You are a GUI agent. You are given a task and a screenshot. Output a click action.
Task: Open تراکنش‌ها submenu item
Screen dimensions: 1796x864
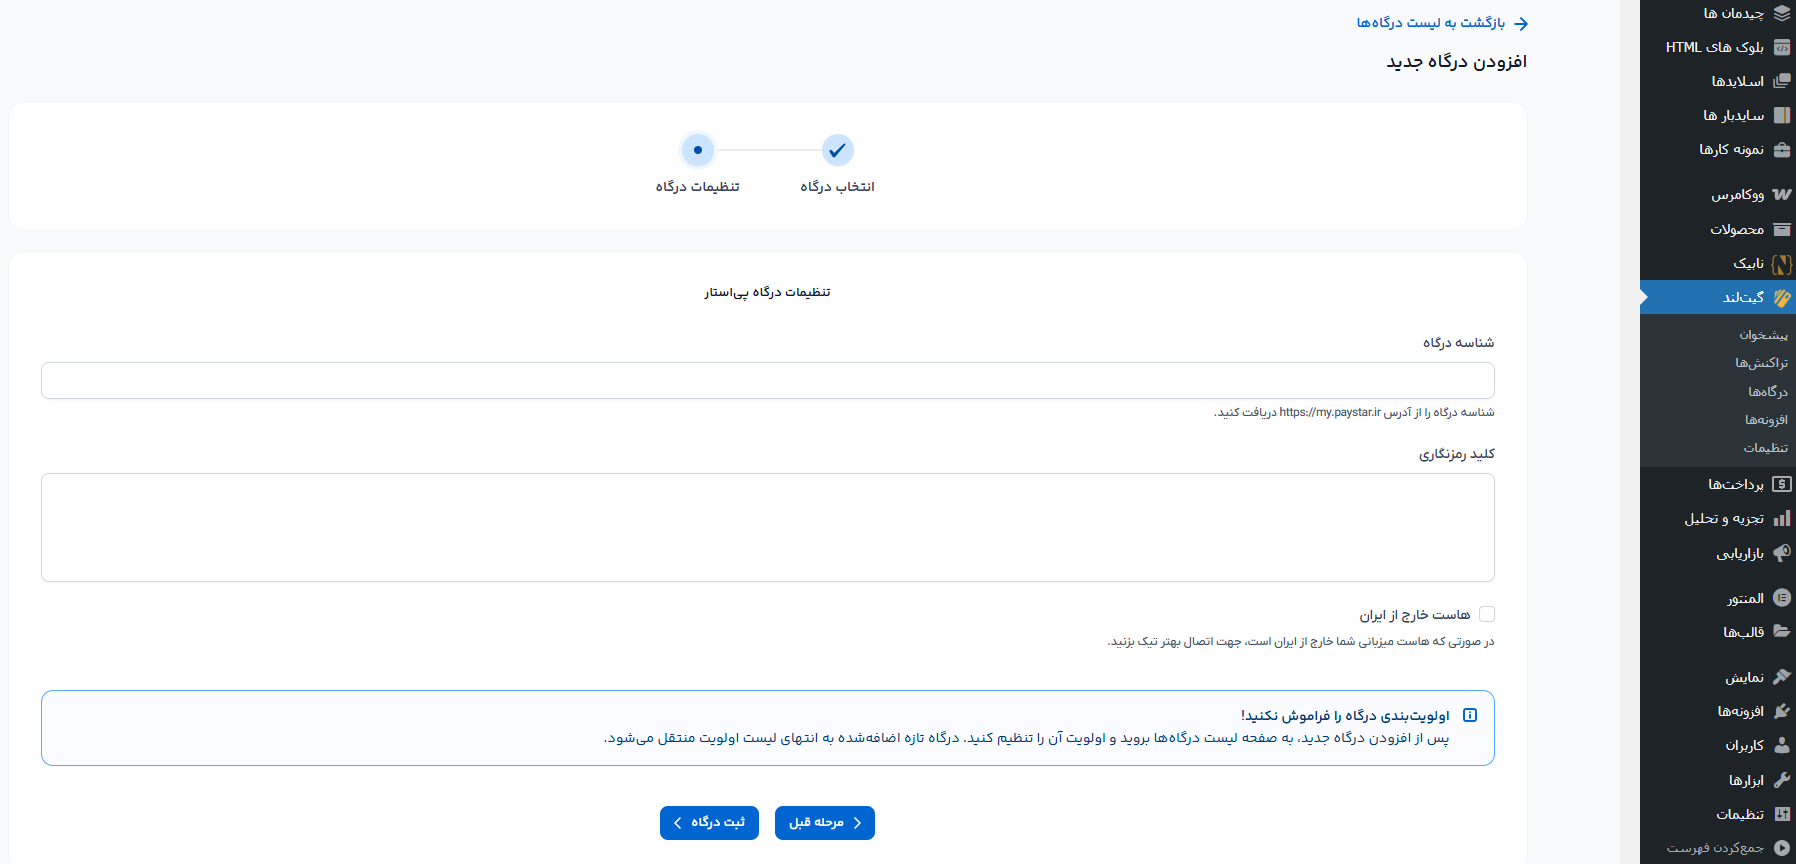(x=1761, y=363)
